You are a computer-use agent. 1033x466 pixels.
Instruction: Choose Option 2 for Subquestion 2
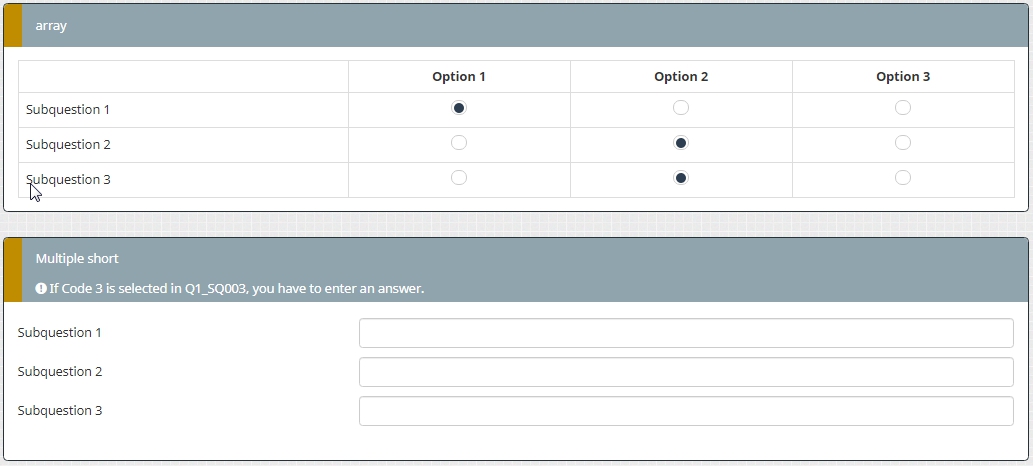pyautogui.click(x=681, y=143)
